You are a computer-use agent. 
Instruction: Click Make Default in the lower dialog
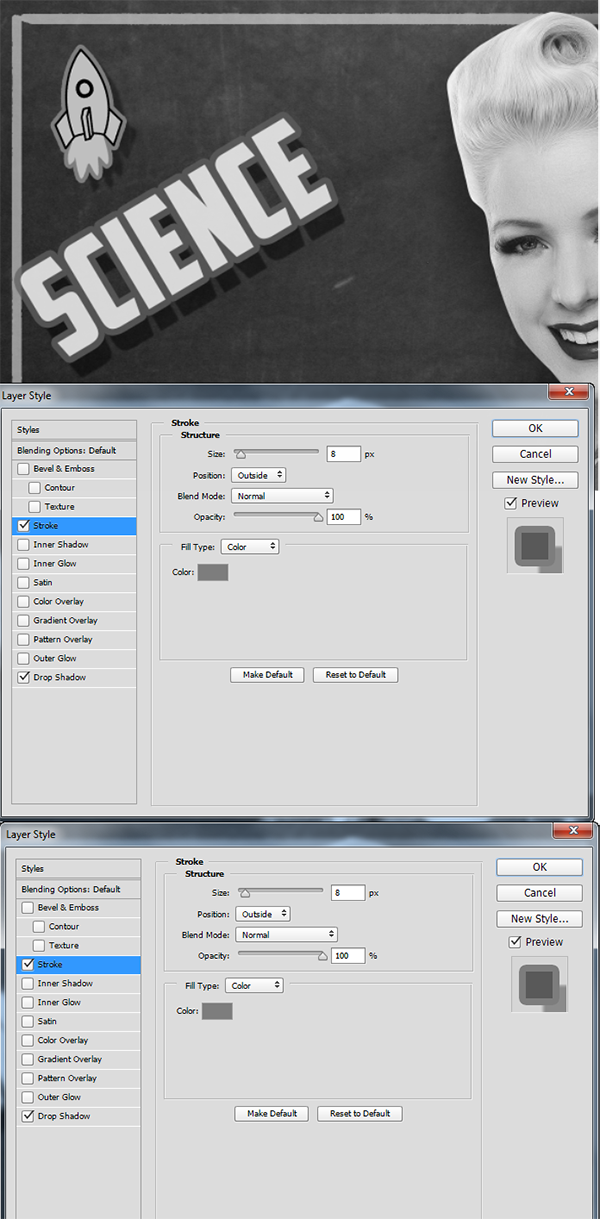(x=271, y=1113)
